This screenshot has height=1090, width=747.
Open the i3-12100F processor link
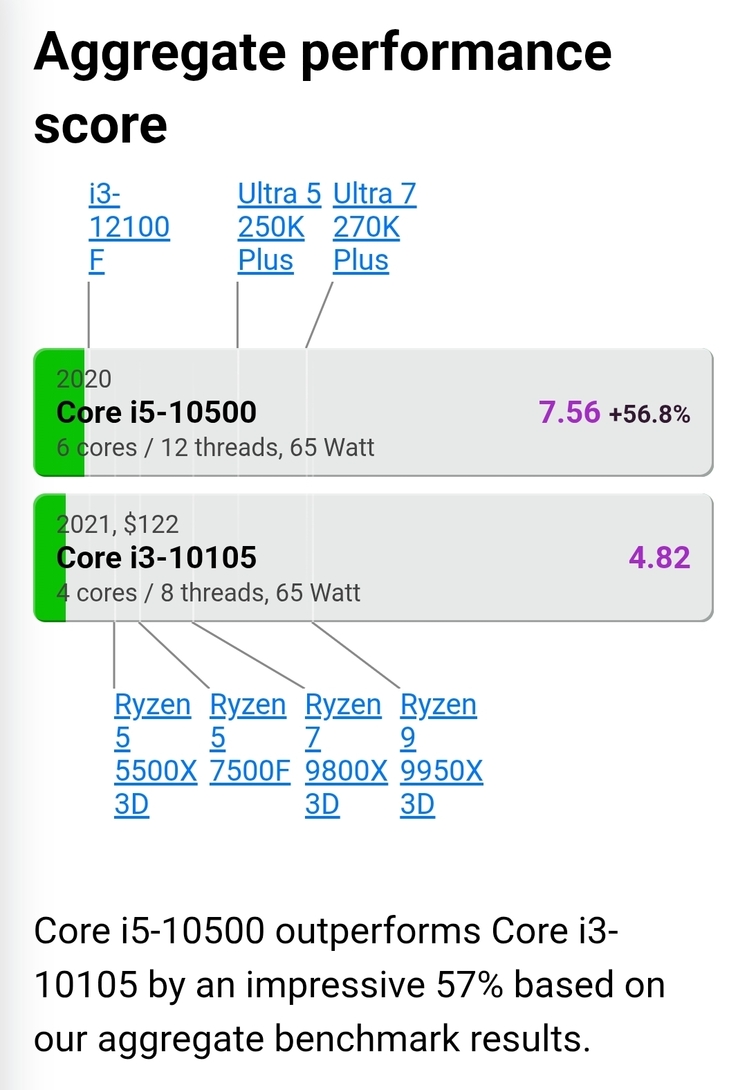[129, 227]
